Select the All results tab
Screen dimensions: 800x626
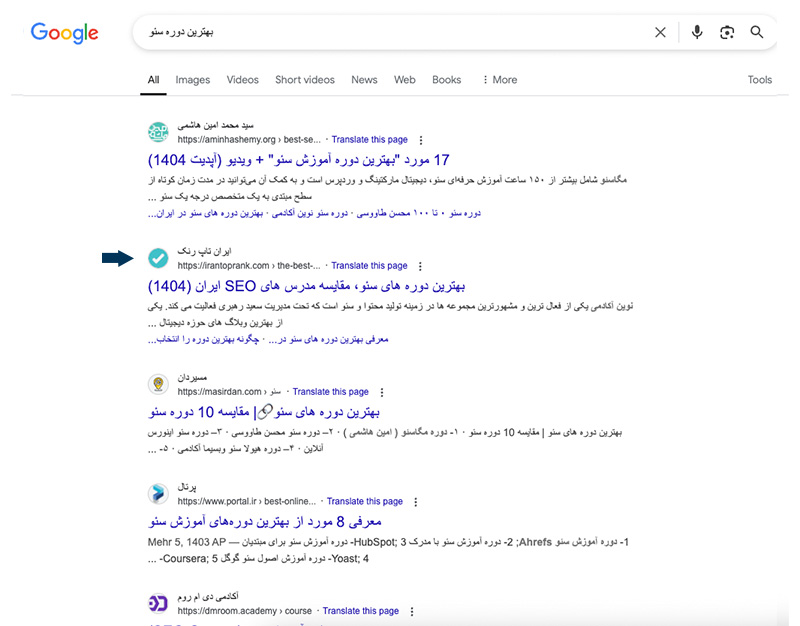point(153,80)
